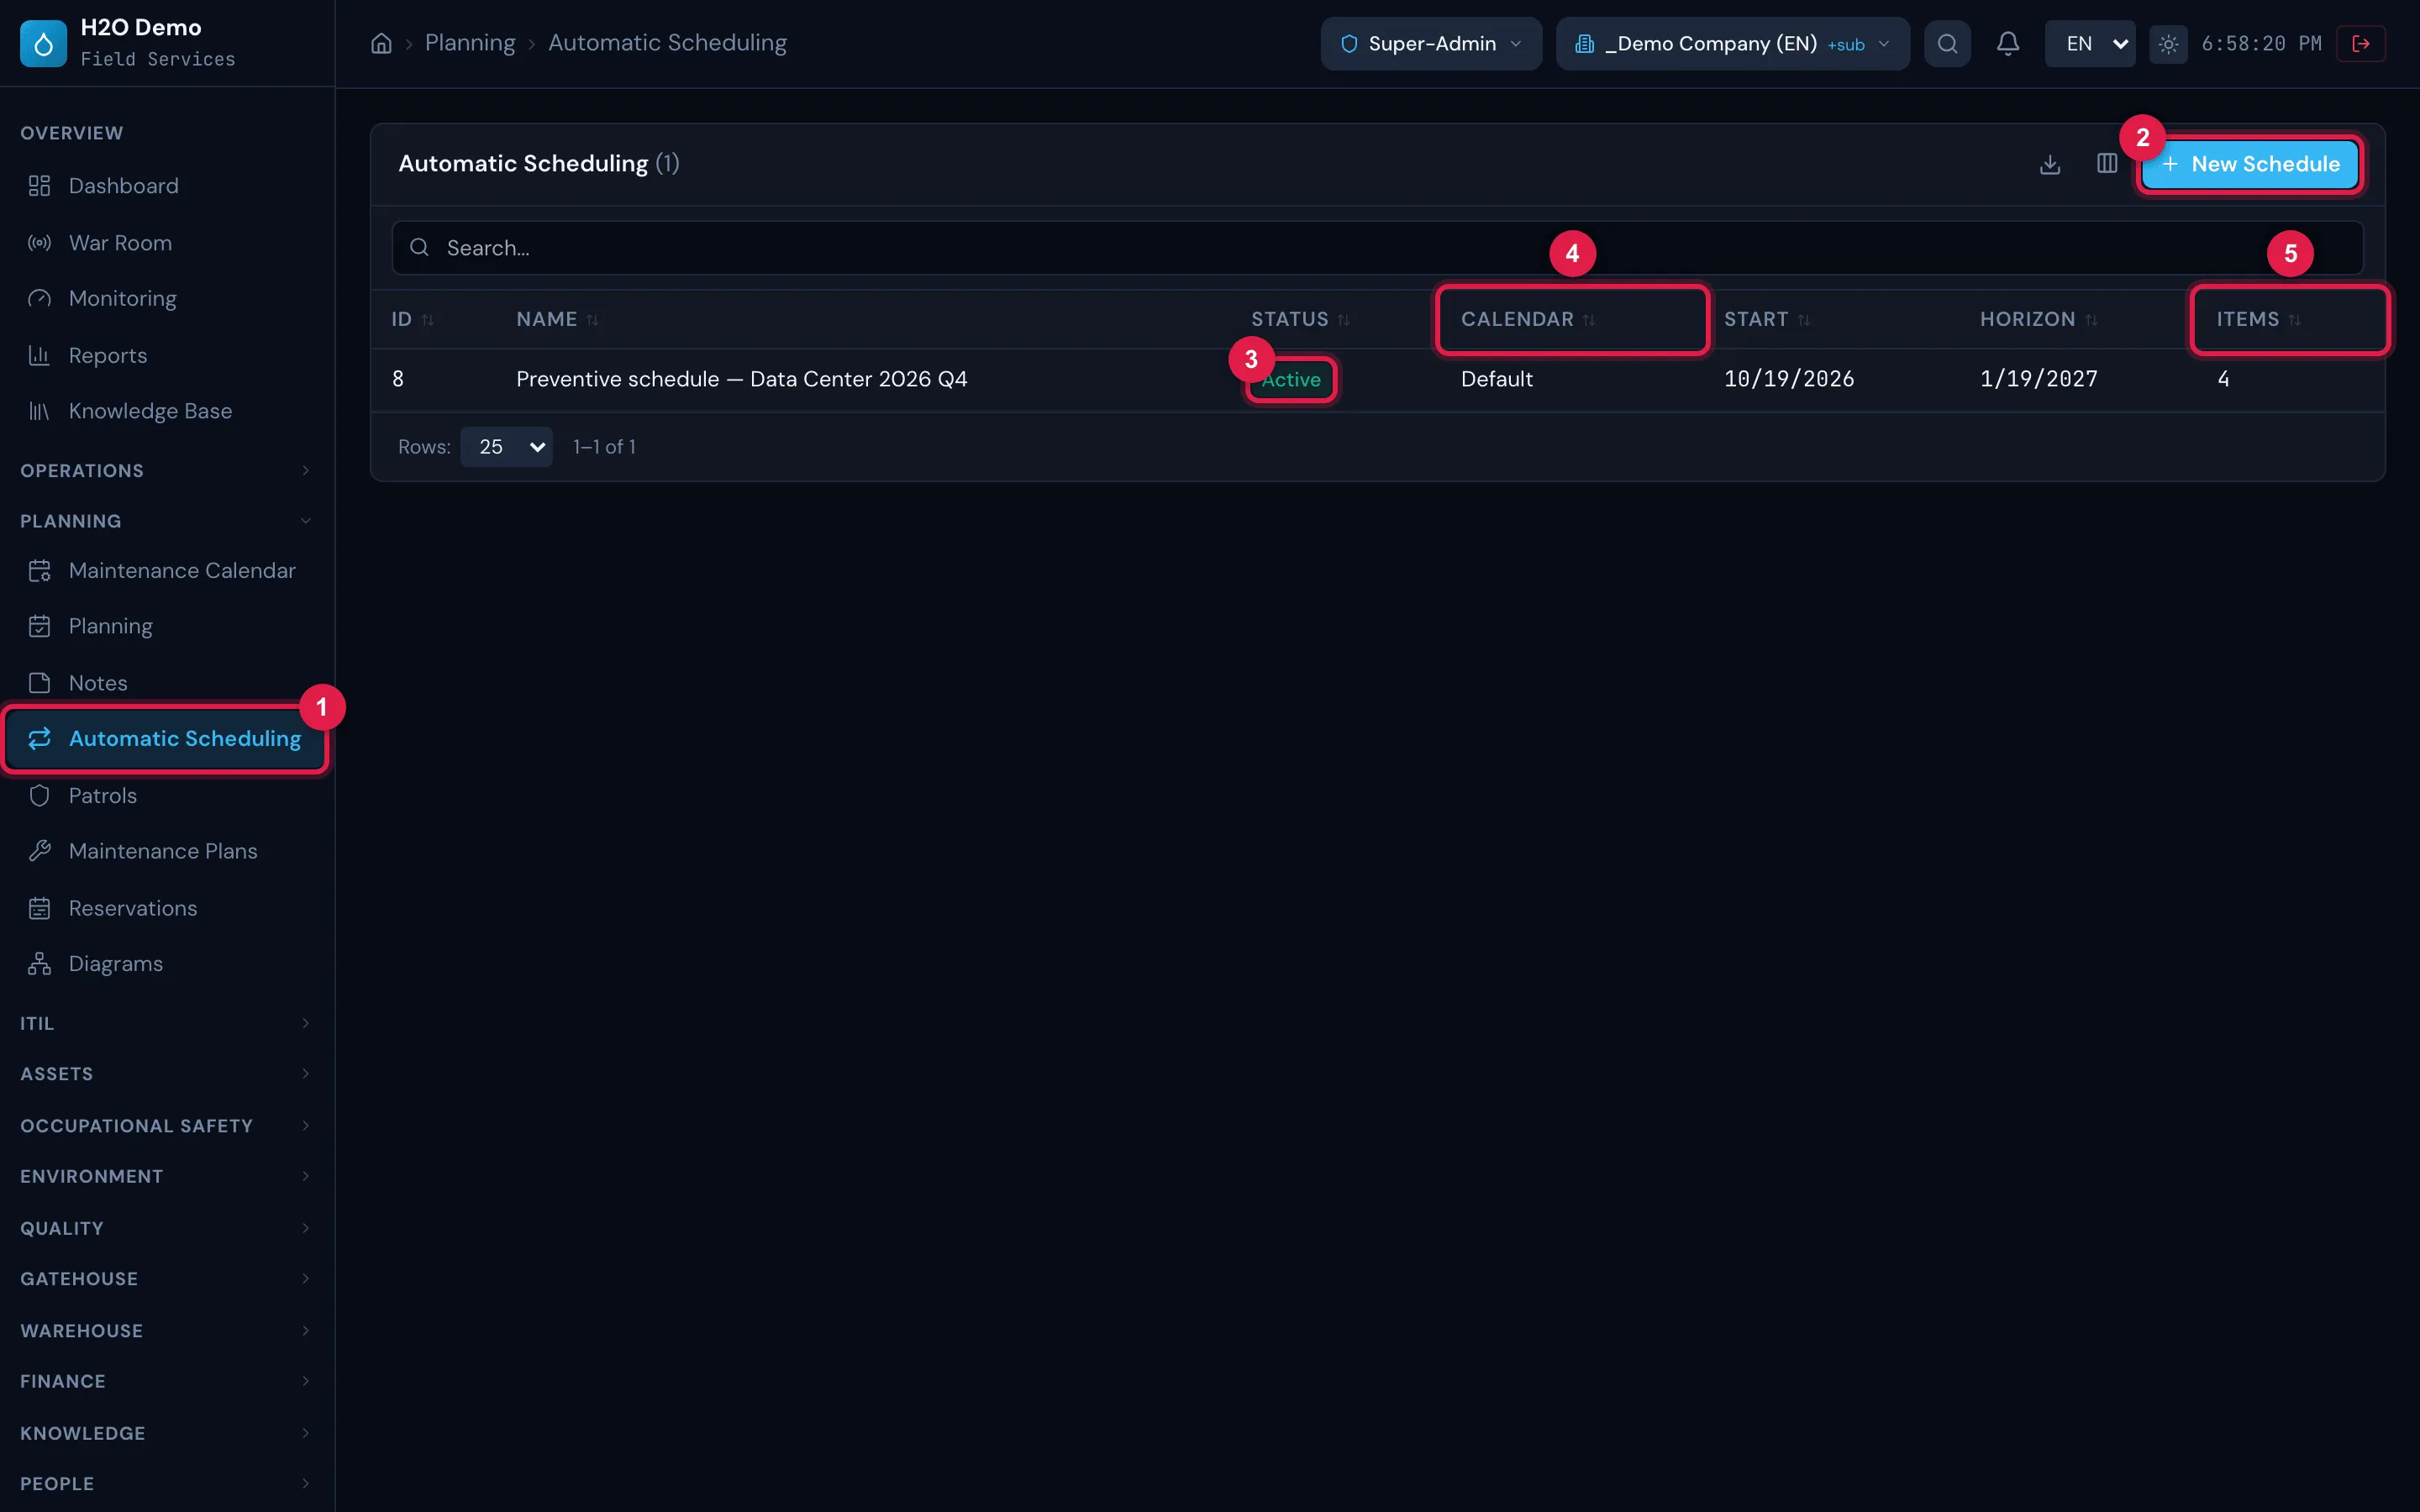Collapse the Planning section
The height and width of the screenshot is (1512, 2420).
click(x=167, y=521)
